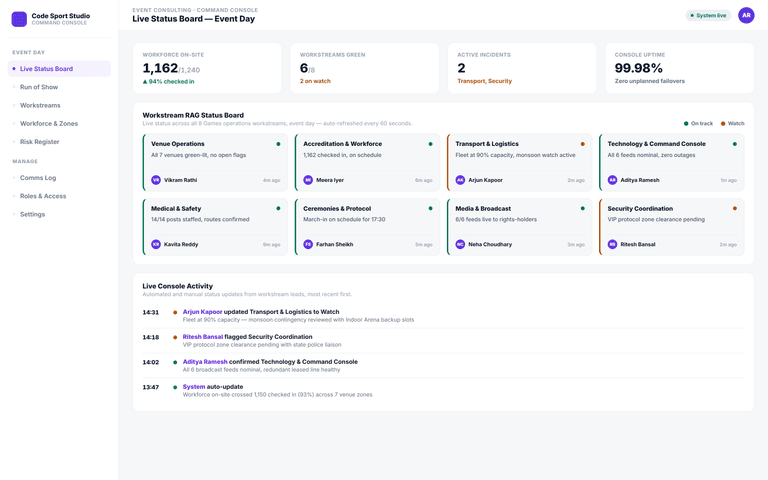Open Aditya Ramesh link in activity log
The image size is (768, 480).
(205, 361)
